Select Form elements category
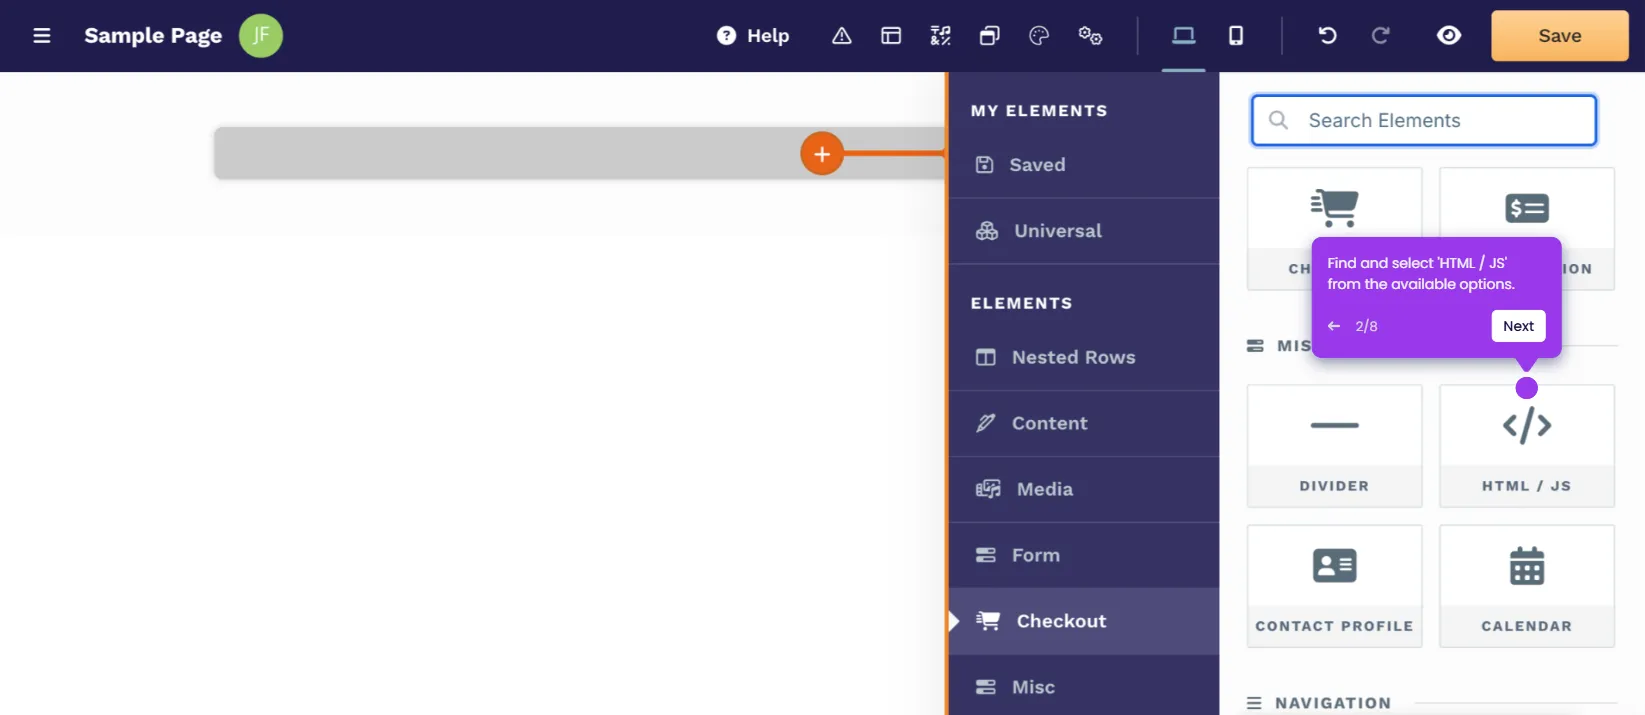Image resolution: width=1645 pixels, height=715 pixels. (1084, 555)
